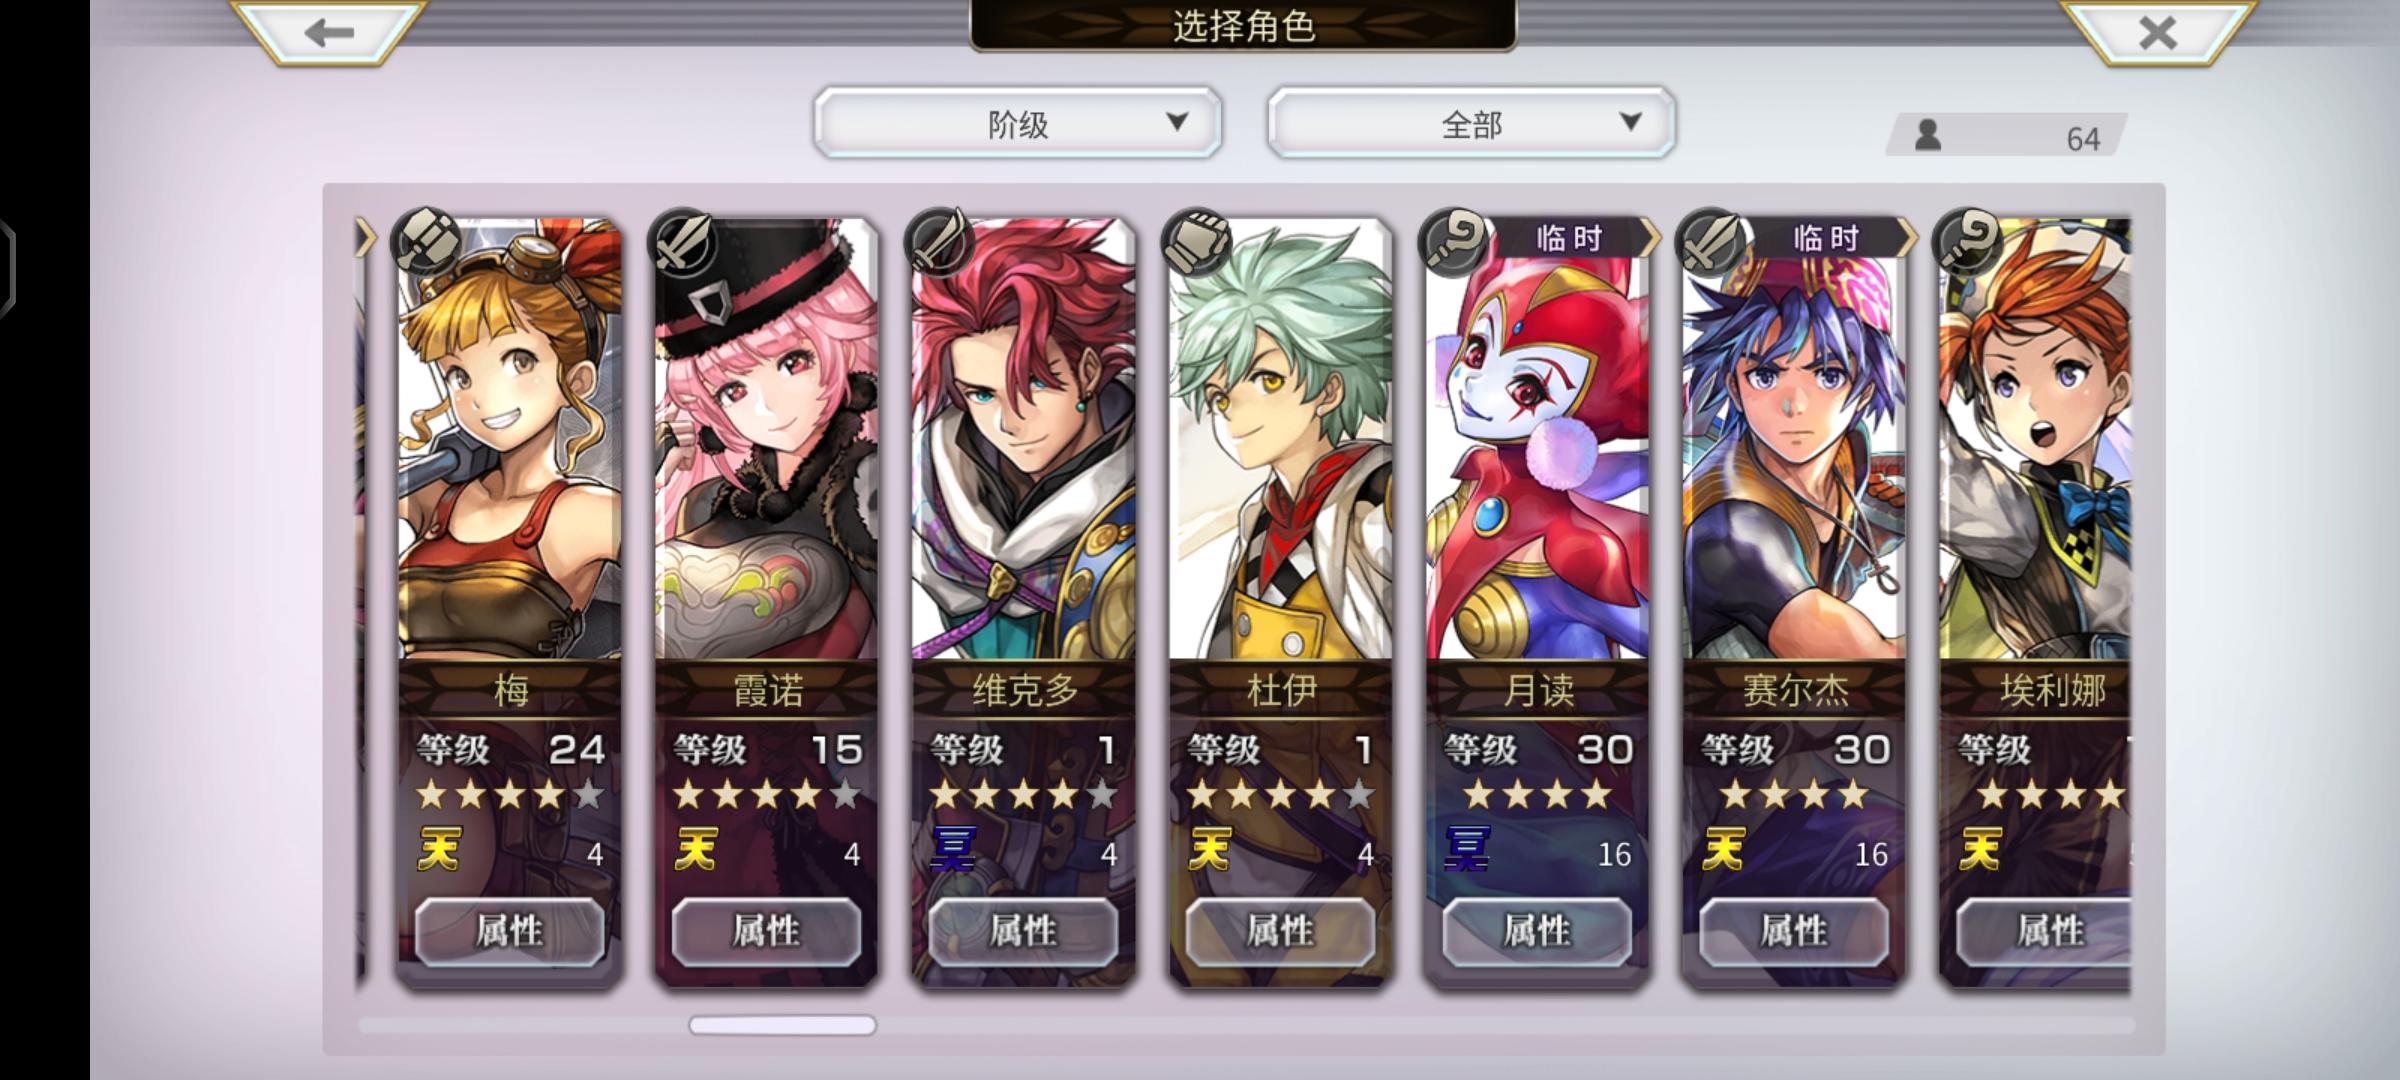Click the character count icon showing 64

click(x=1928, y=135)
